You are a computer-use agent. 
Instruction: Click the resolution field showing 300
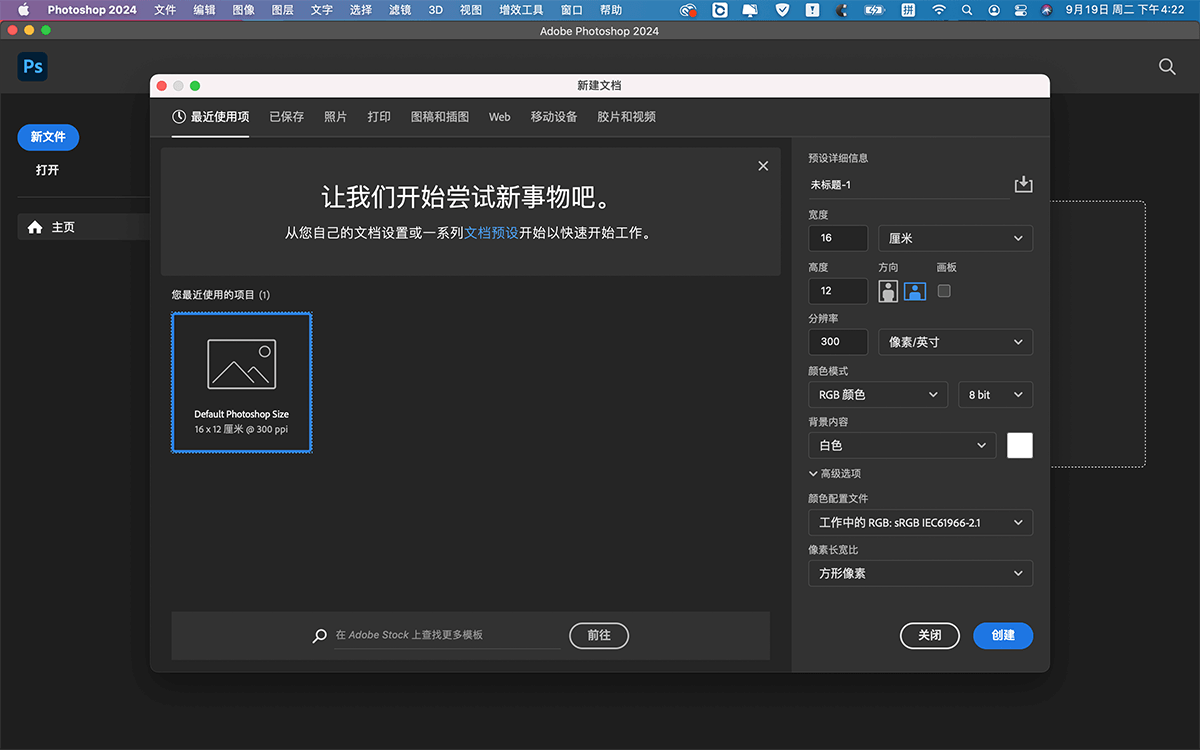tap(838, 342)
